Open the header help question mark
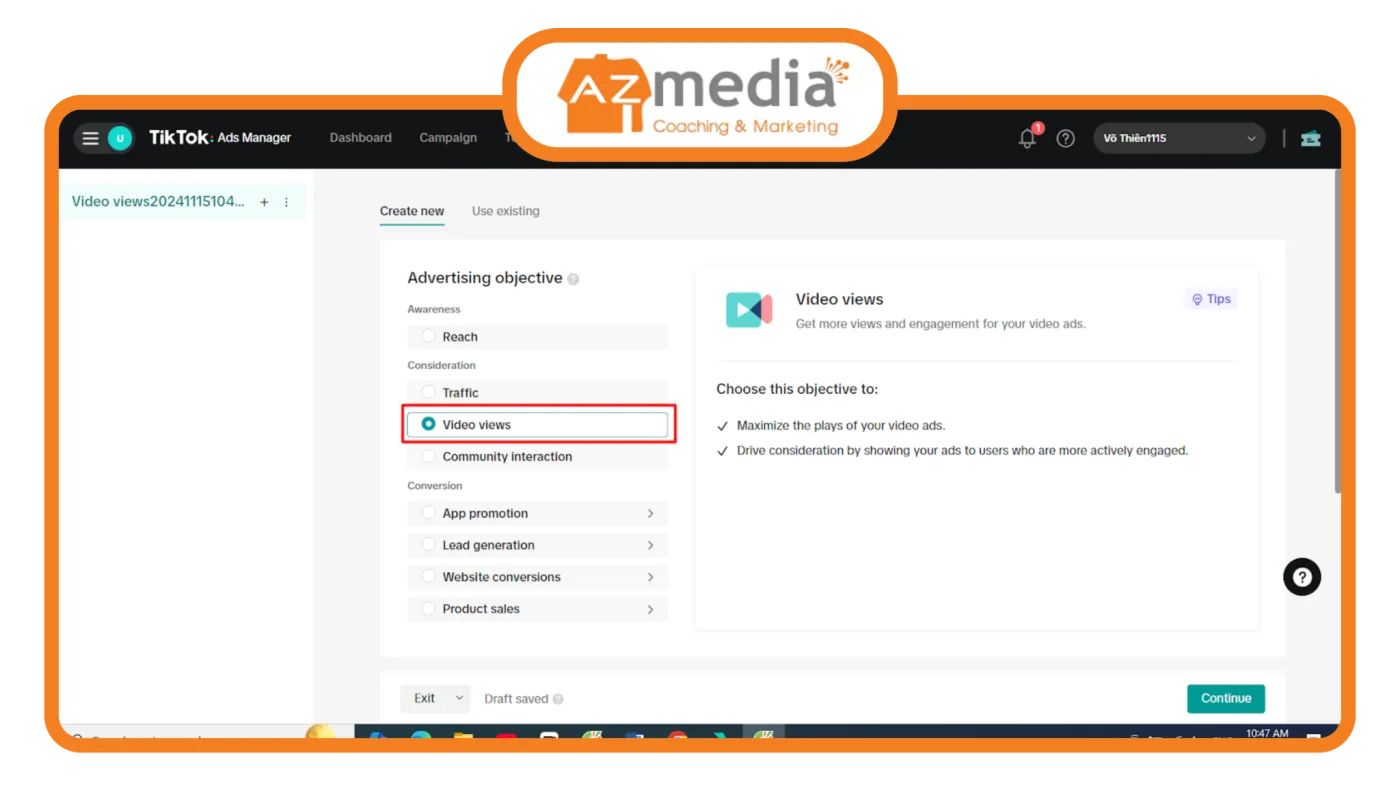 pos(1066,138)
